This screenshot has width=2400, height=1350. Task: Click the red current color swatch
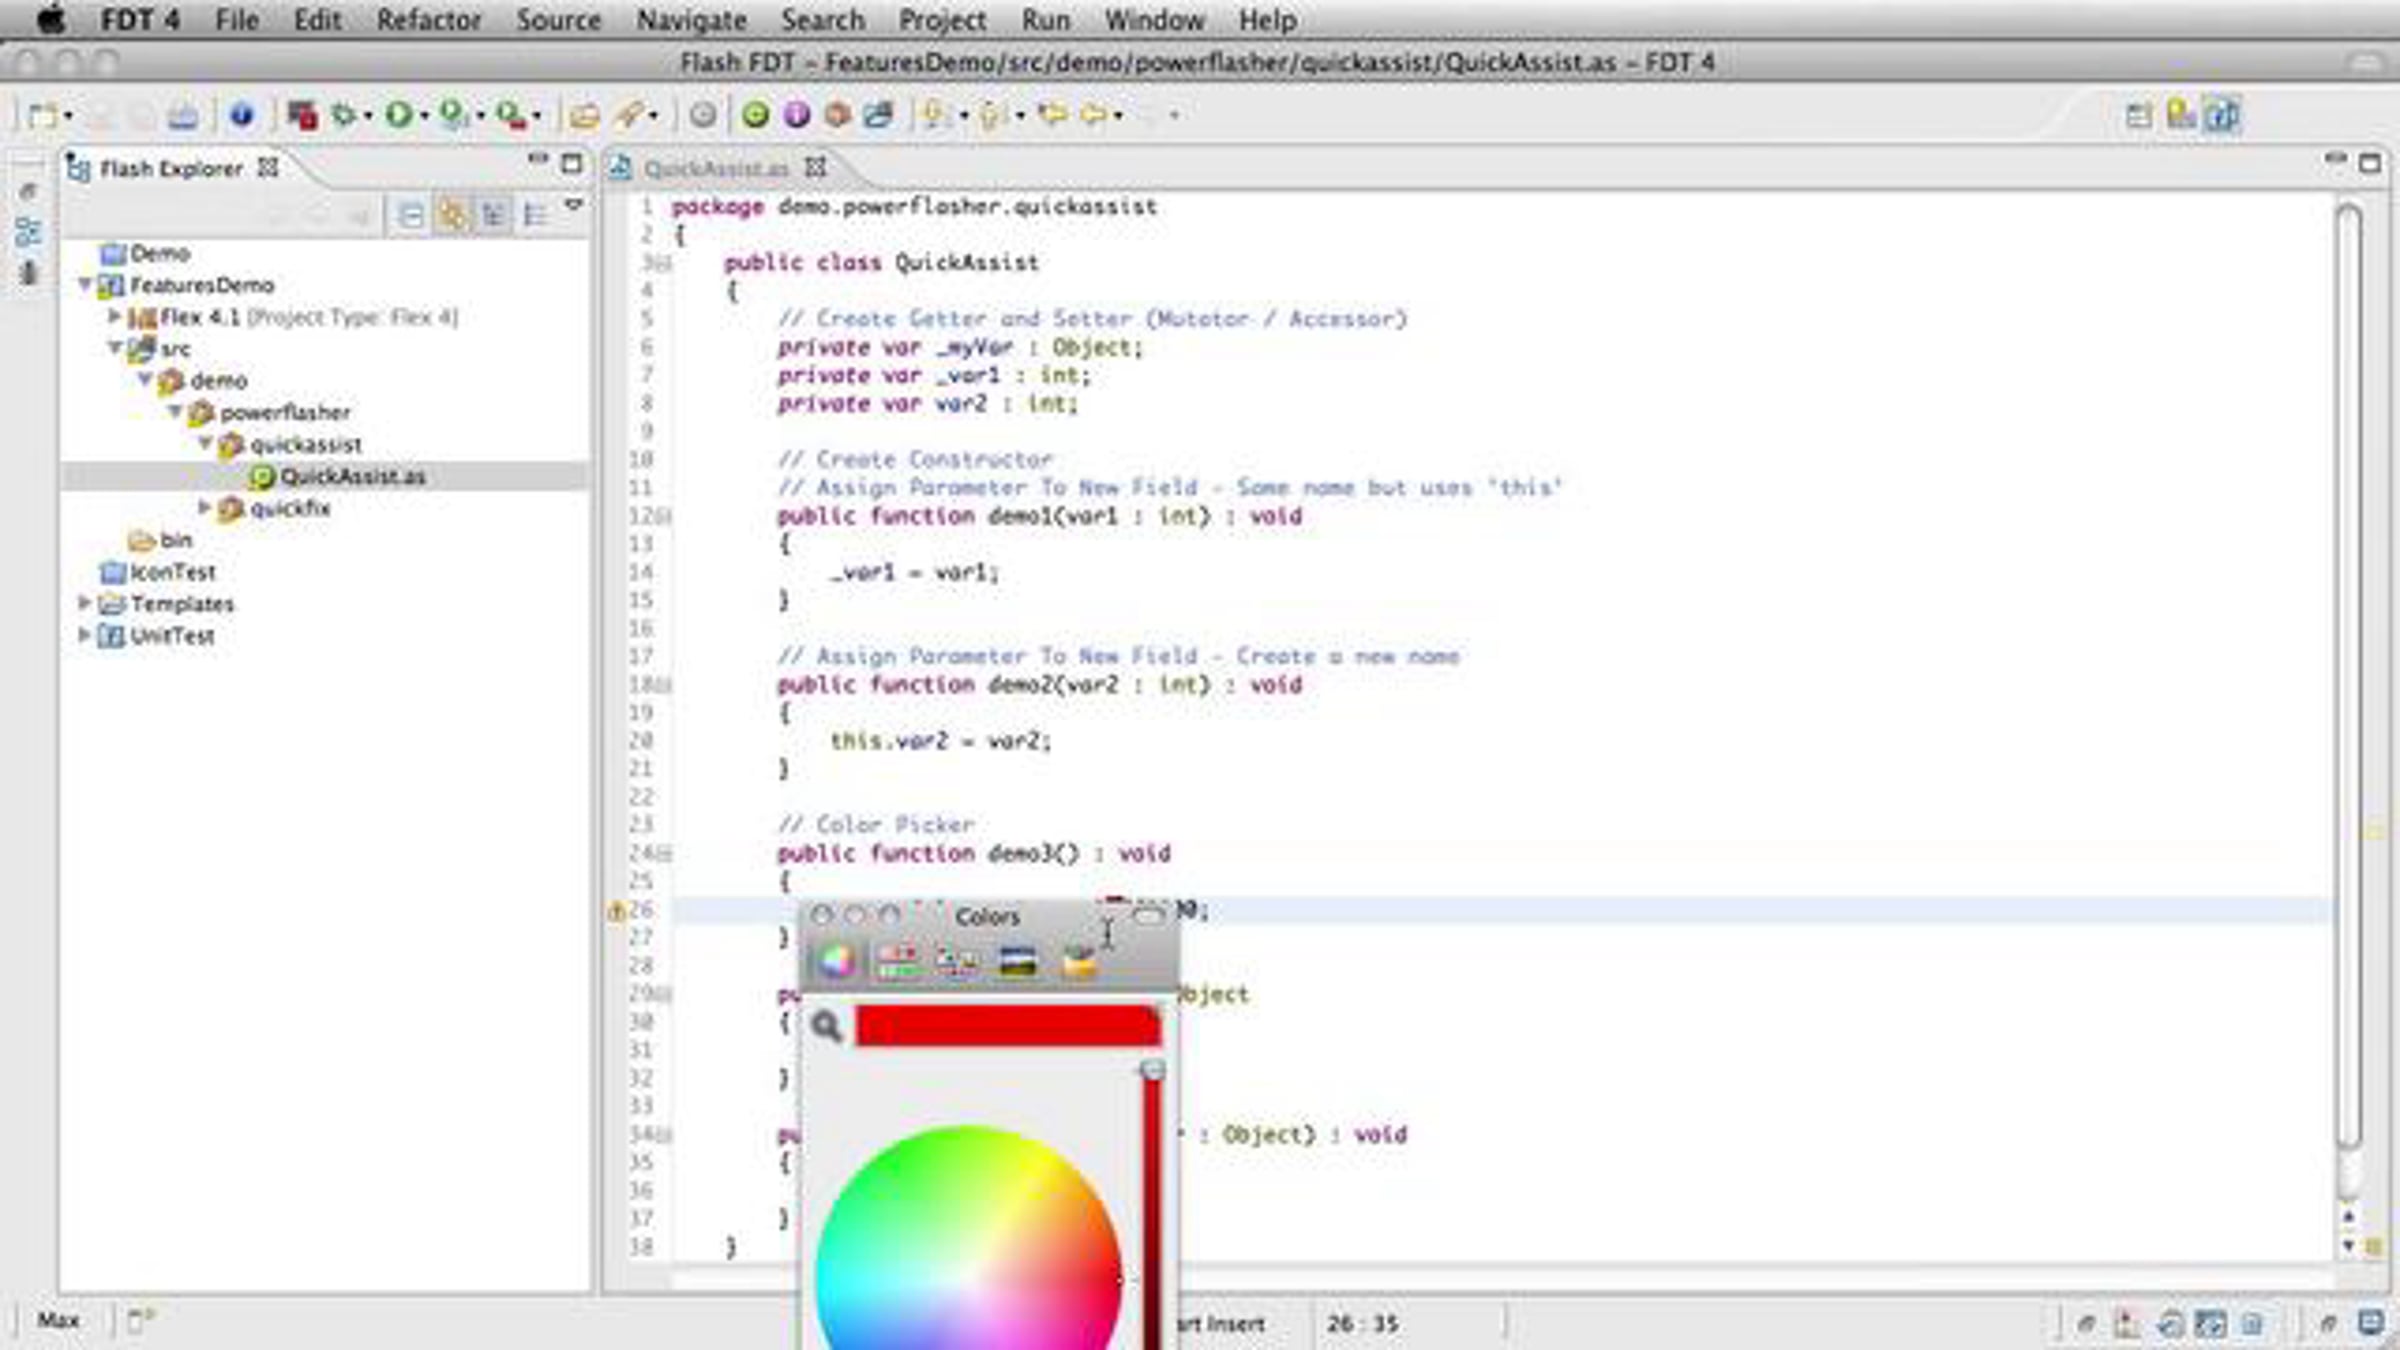1007,1026
